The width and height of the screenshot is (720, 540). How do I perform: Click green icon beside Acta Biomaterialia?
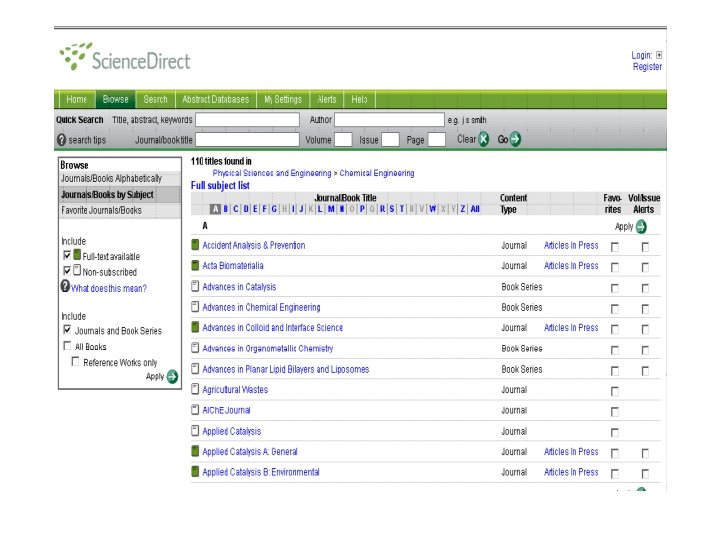tap(195, 265)
